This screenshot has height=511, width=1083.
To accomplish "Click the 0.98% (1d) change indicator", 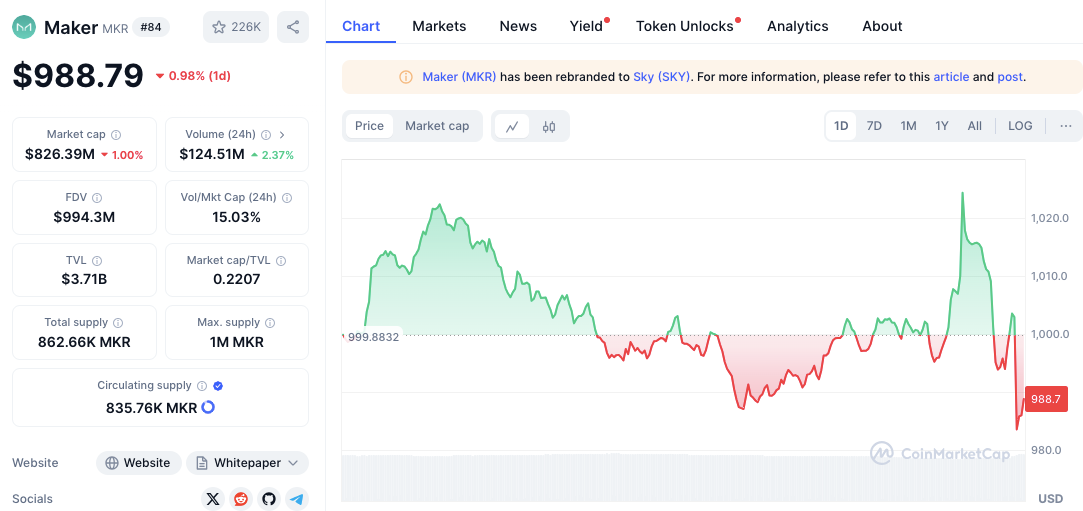I will click(x=193, y=76).
